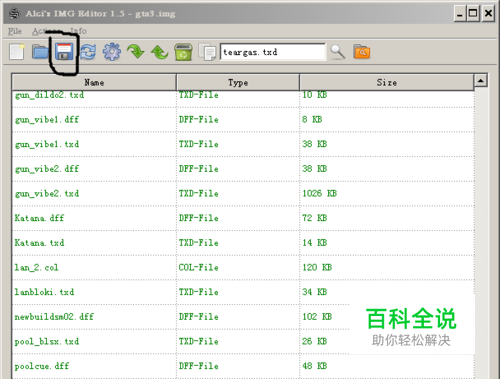Minimize the IMG Editor window
Image resolution: width=500 pixels, height=379 pixels.
pyautogui.click(x=460, y=14)
